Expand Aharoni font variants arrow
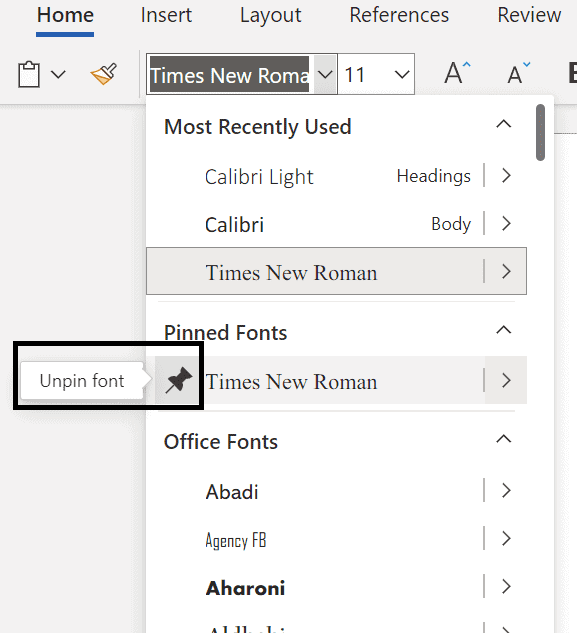Image resolution: width=577 pixels, height=633 pixels. (x=506, y=587)
